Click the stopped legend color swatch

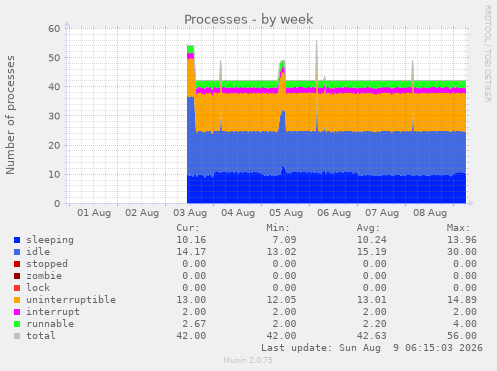[17, 264]
